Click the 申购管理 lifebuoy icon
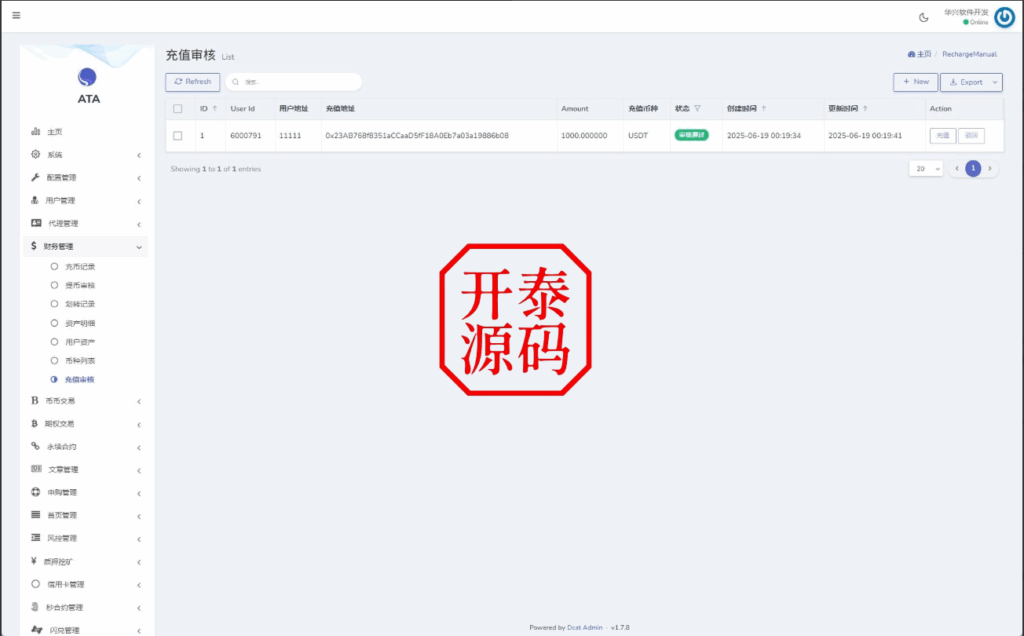Viewport: 1024px width, 636px height. coord(35,492)
